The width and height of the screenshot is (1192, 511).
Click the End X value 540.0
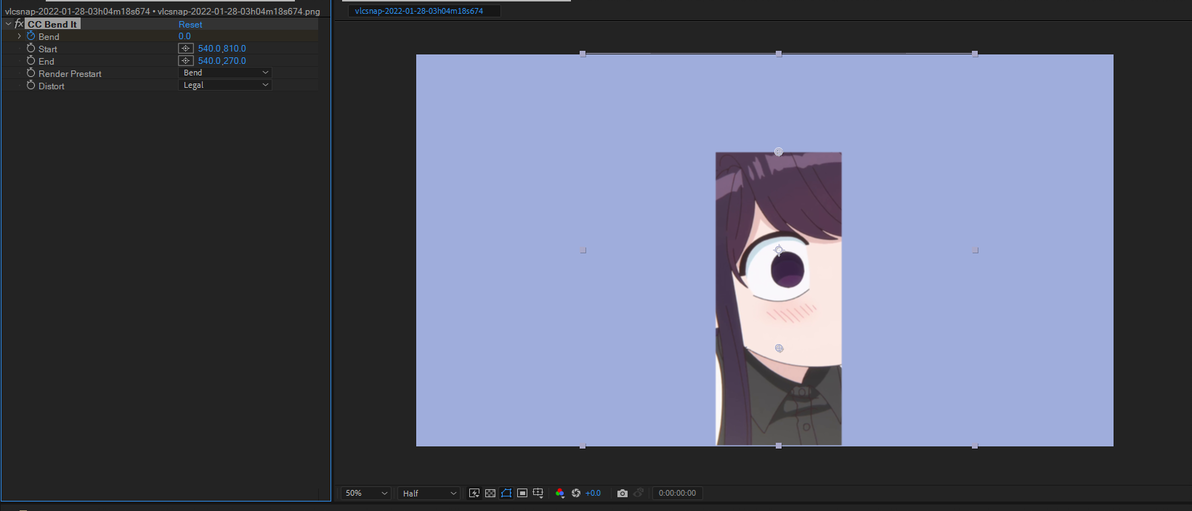(x=208, y=61)
